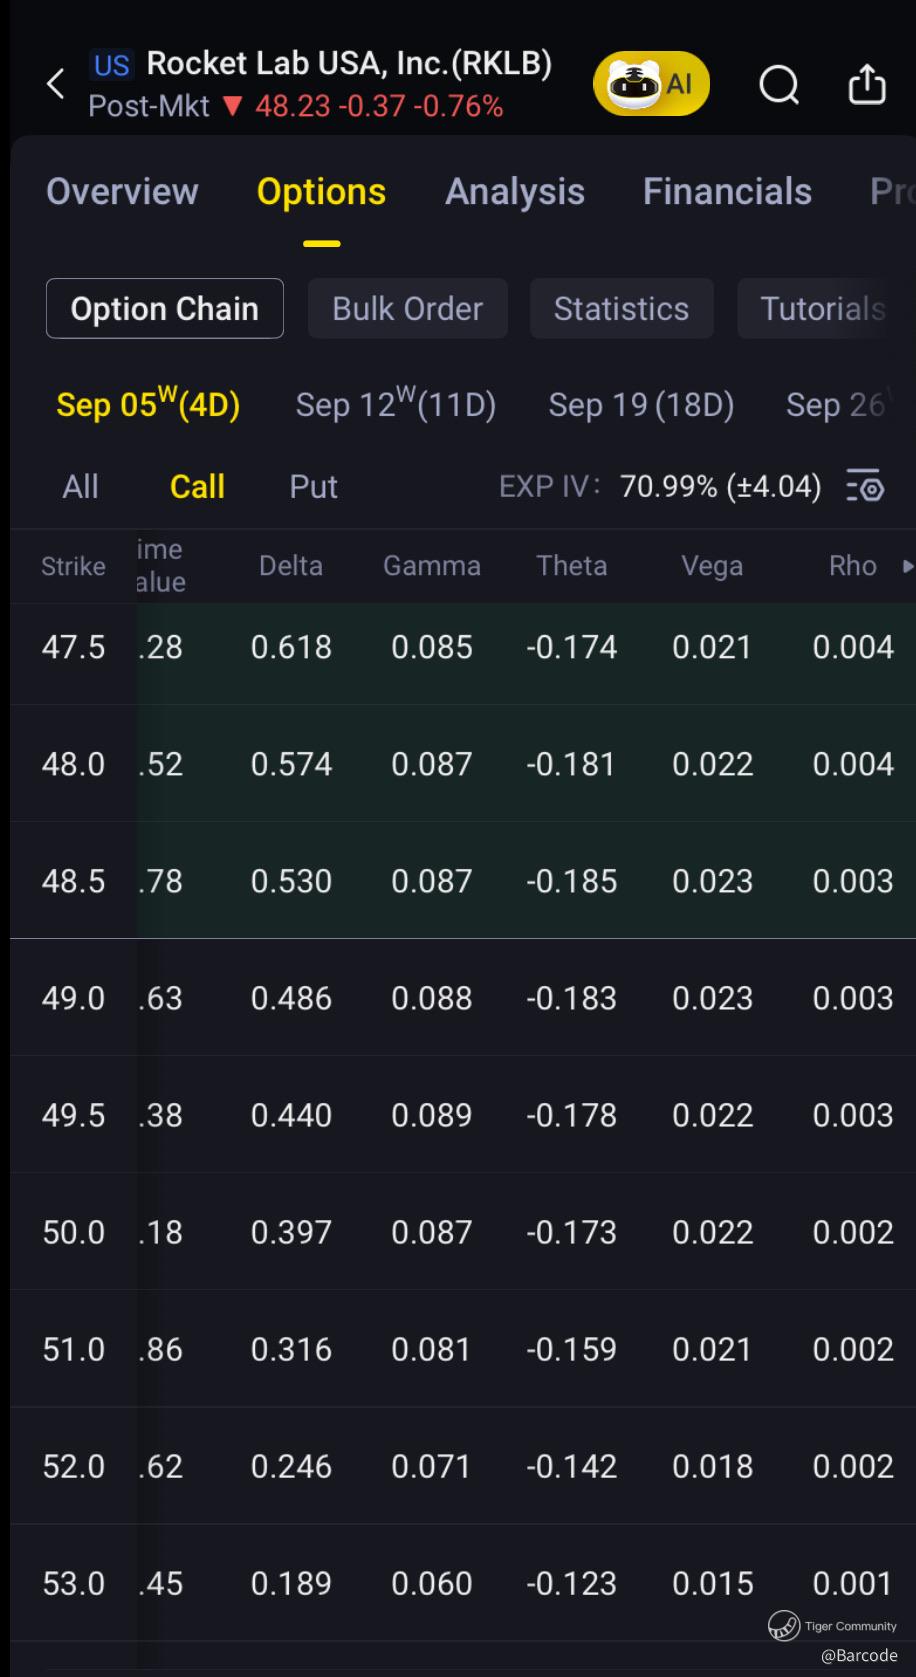
Task: Open the Bulk Order view
Action: [407, 309]
